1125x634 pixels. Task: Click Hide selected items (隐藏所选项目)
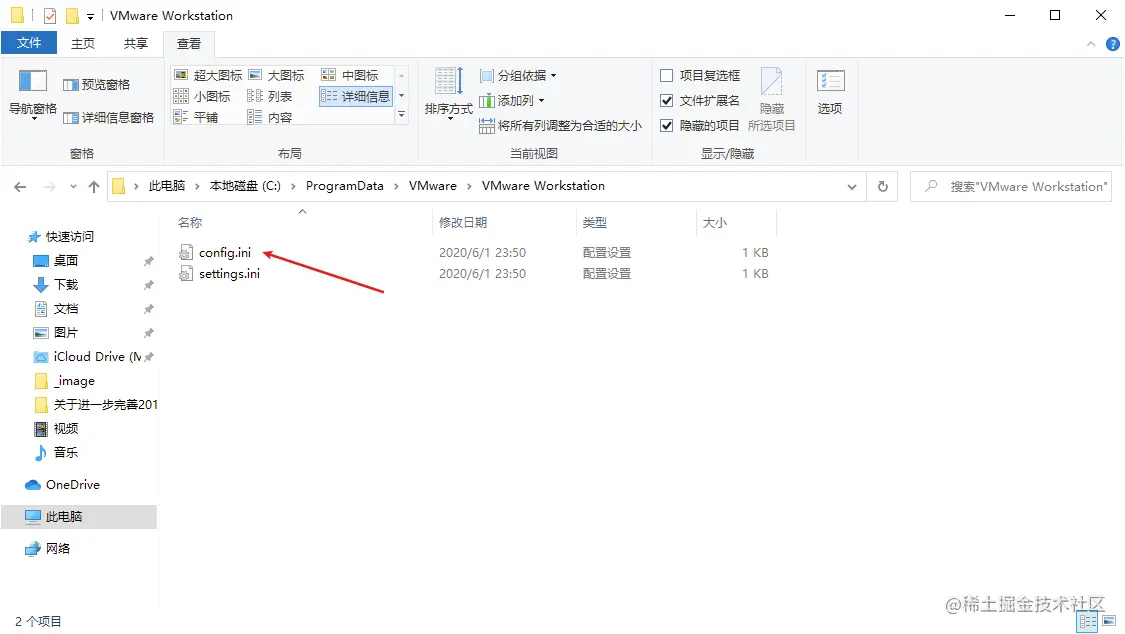point(771,99)
